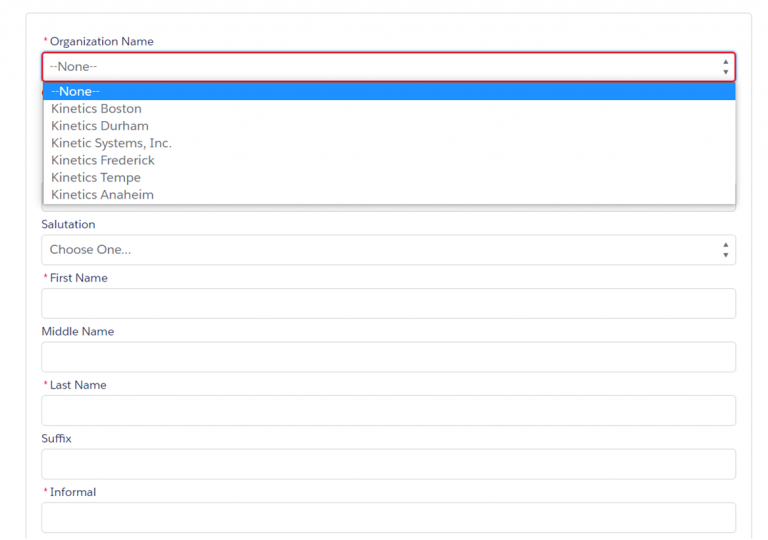Viewport: 768px width, 540px height.
Task: Click the Organization Name up-down arrow icon
Action: pyautogui.click(x=725, y=67)
